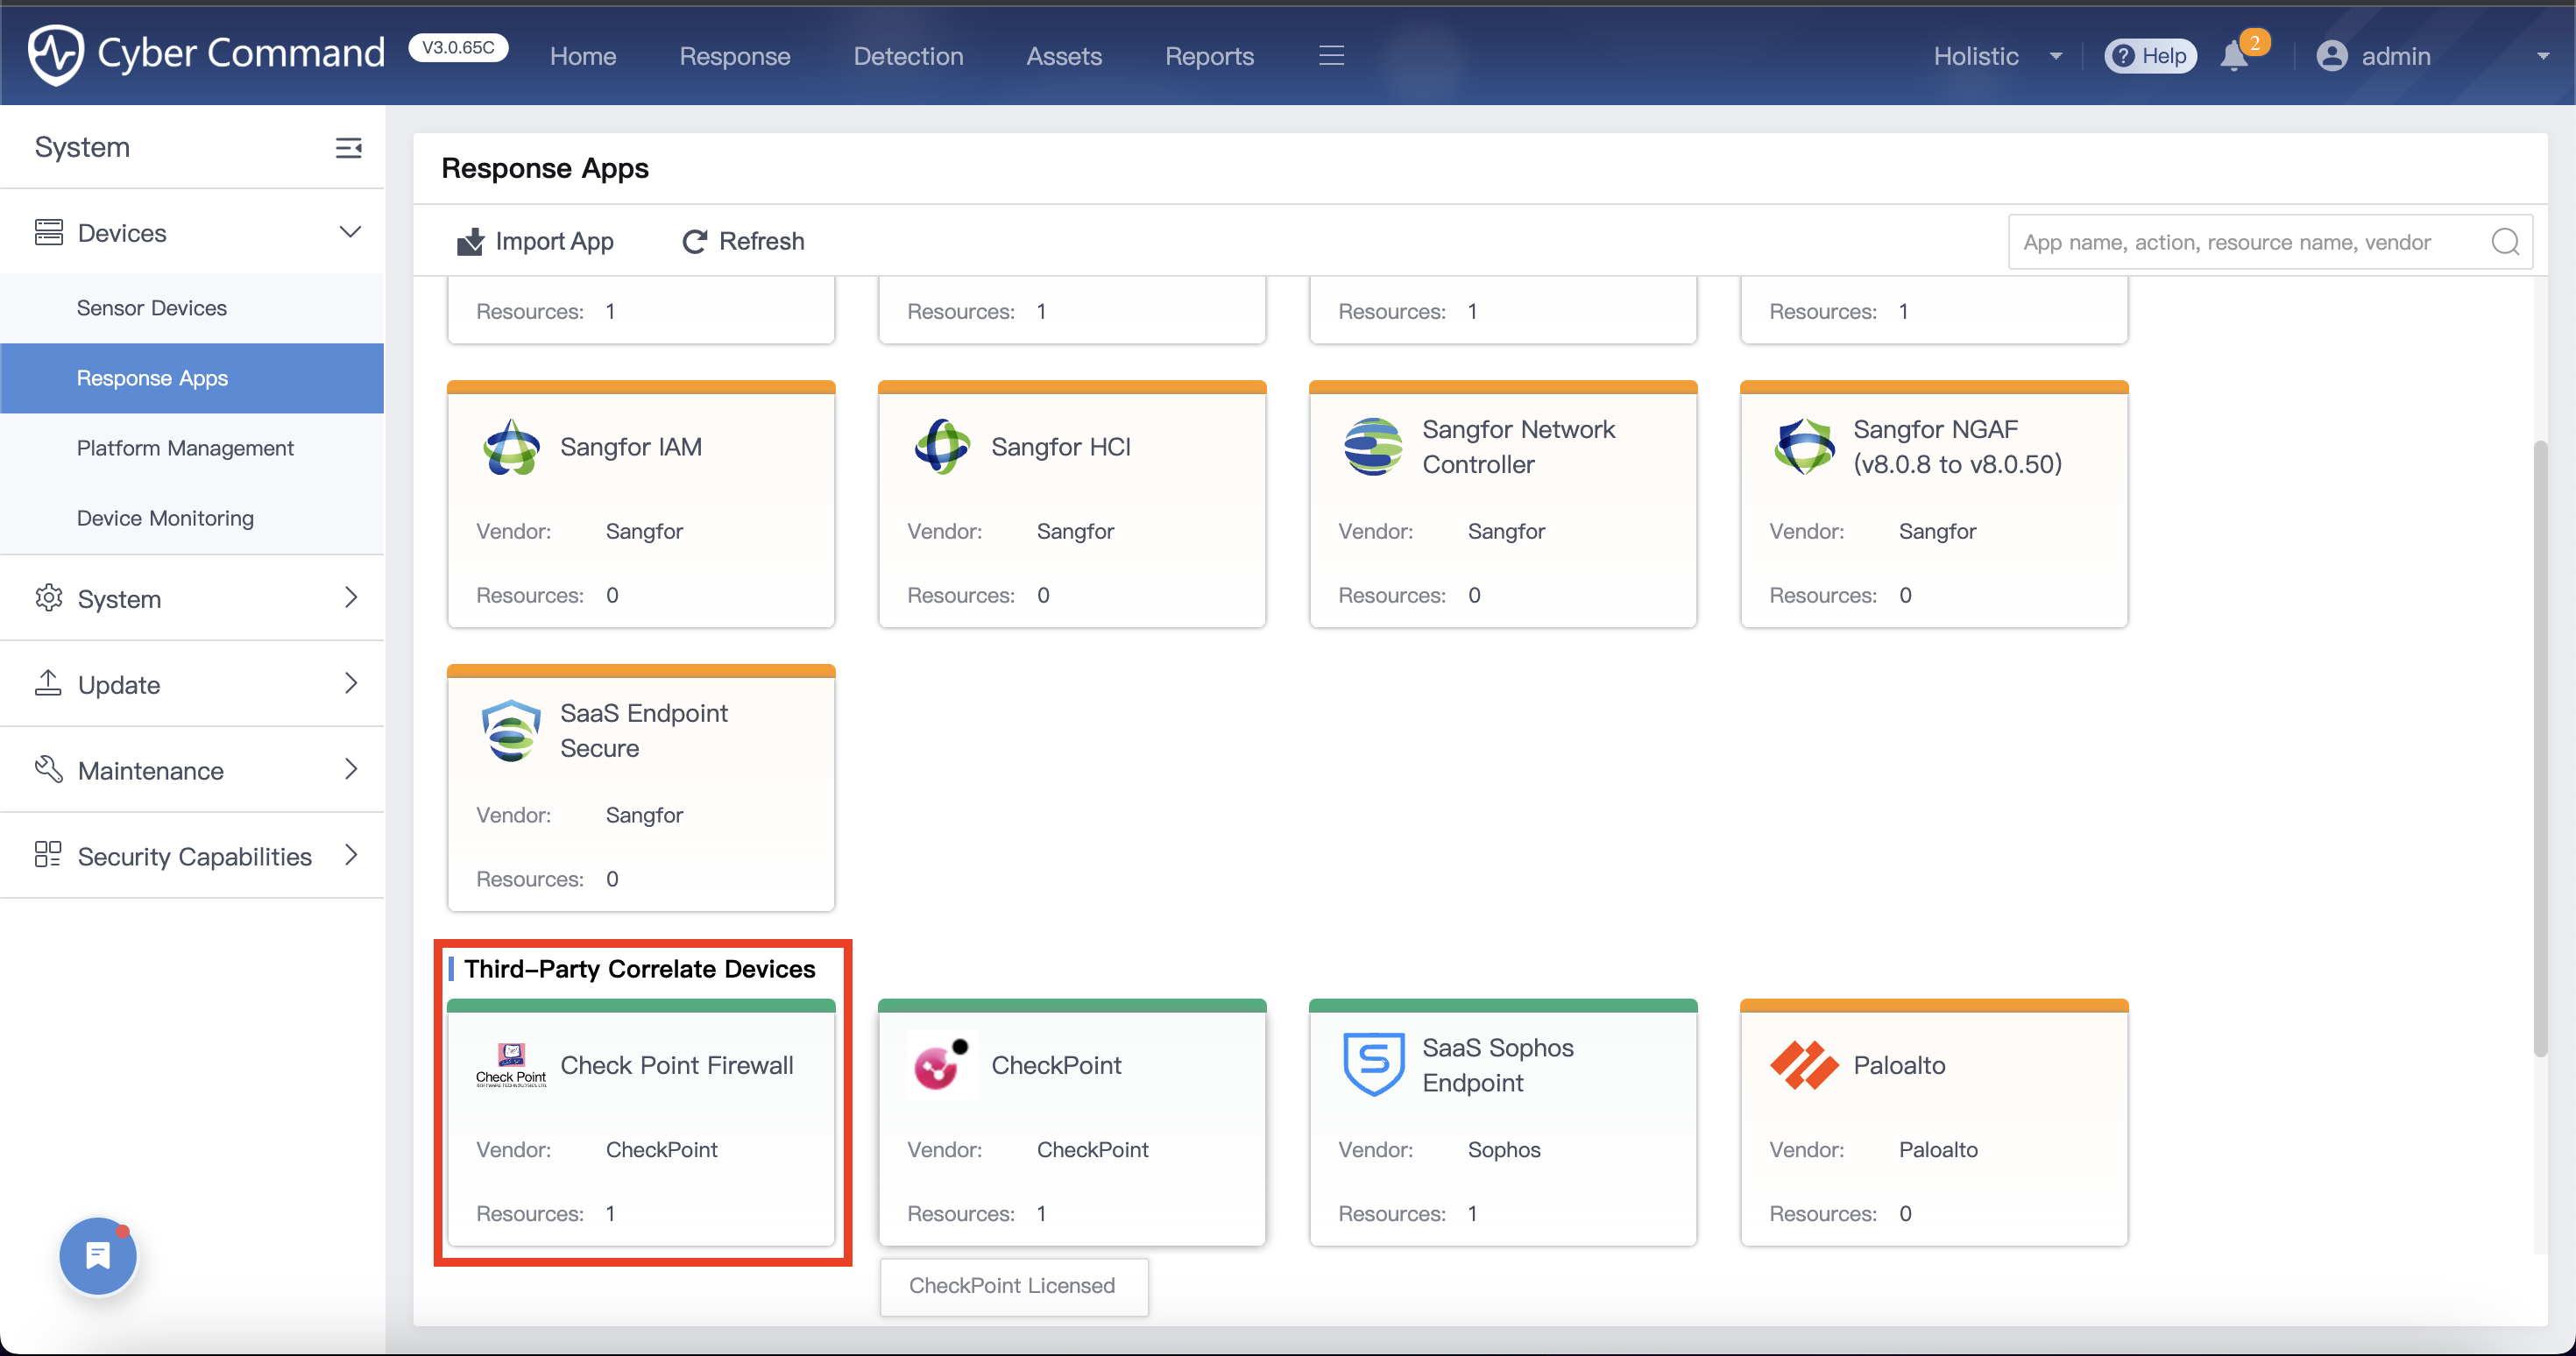Click the notification count badge 2
The image size is (2576, 1356).
[2254, 42]
